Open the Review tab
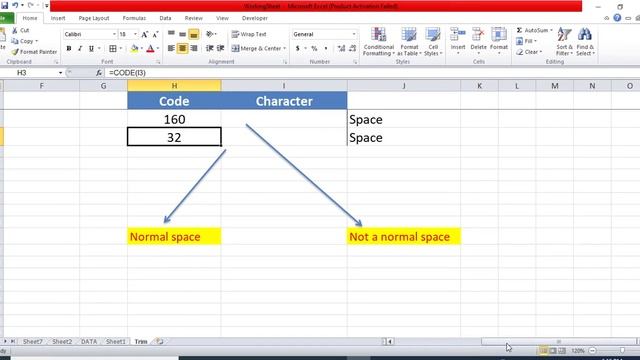 tap(193, 18)
